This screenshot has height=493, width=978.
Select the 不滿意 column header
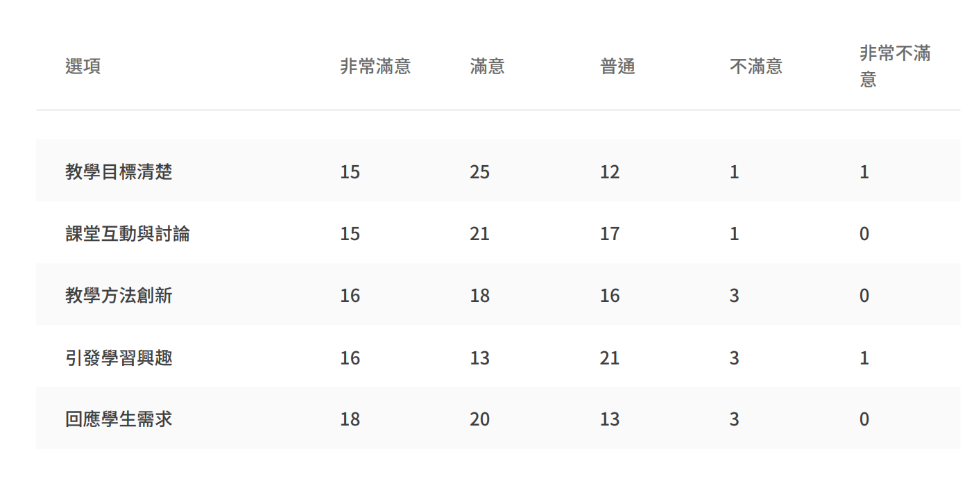click(756, 67)
